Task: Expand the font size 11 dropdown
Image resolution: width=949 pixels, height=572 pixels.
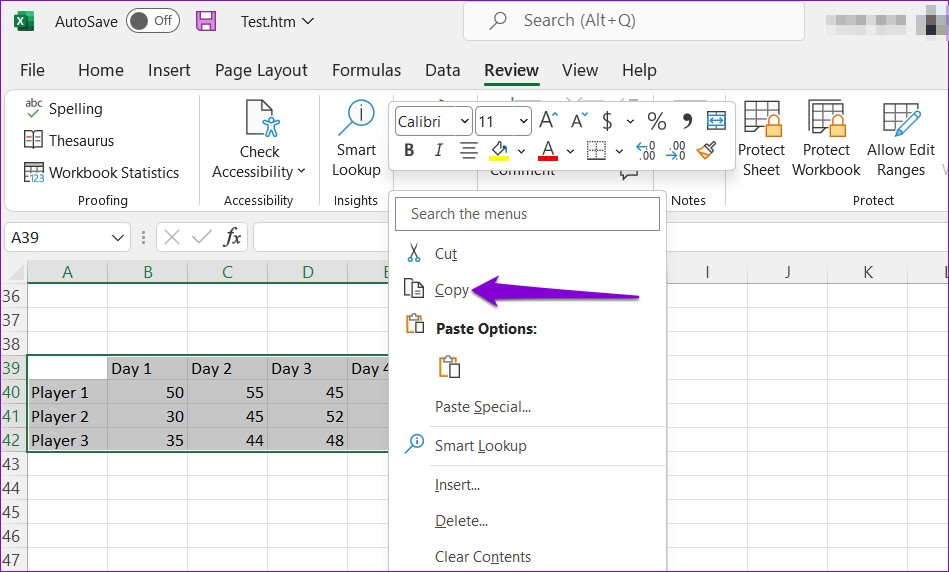Action: tap(523, 122)
